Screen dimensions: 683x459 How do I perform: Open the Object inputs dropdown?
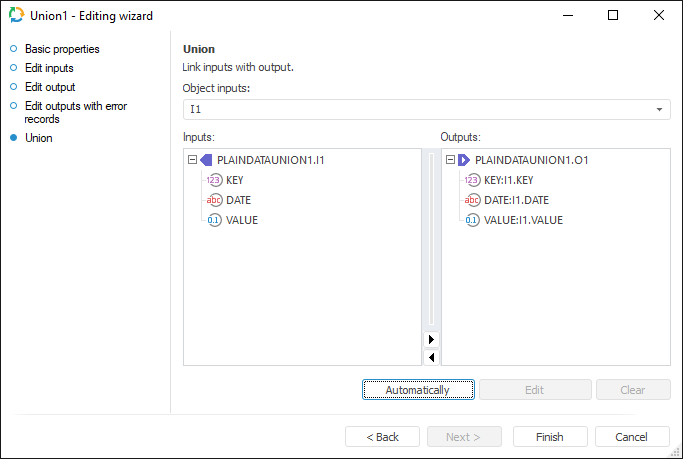tap(660, 109)
